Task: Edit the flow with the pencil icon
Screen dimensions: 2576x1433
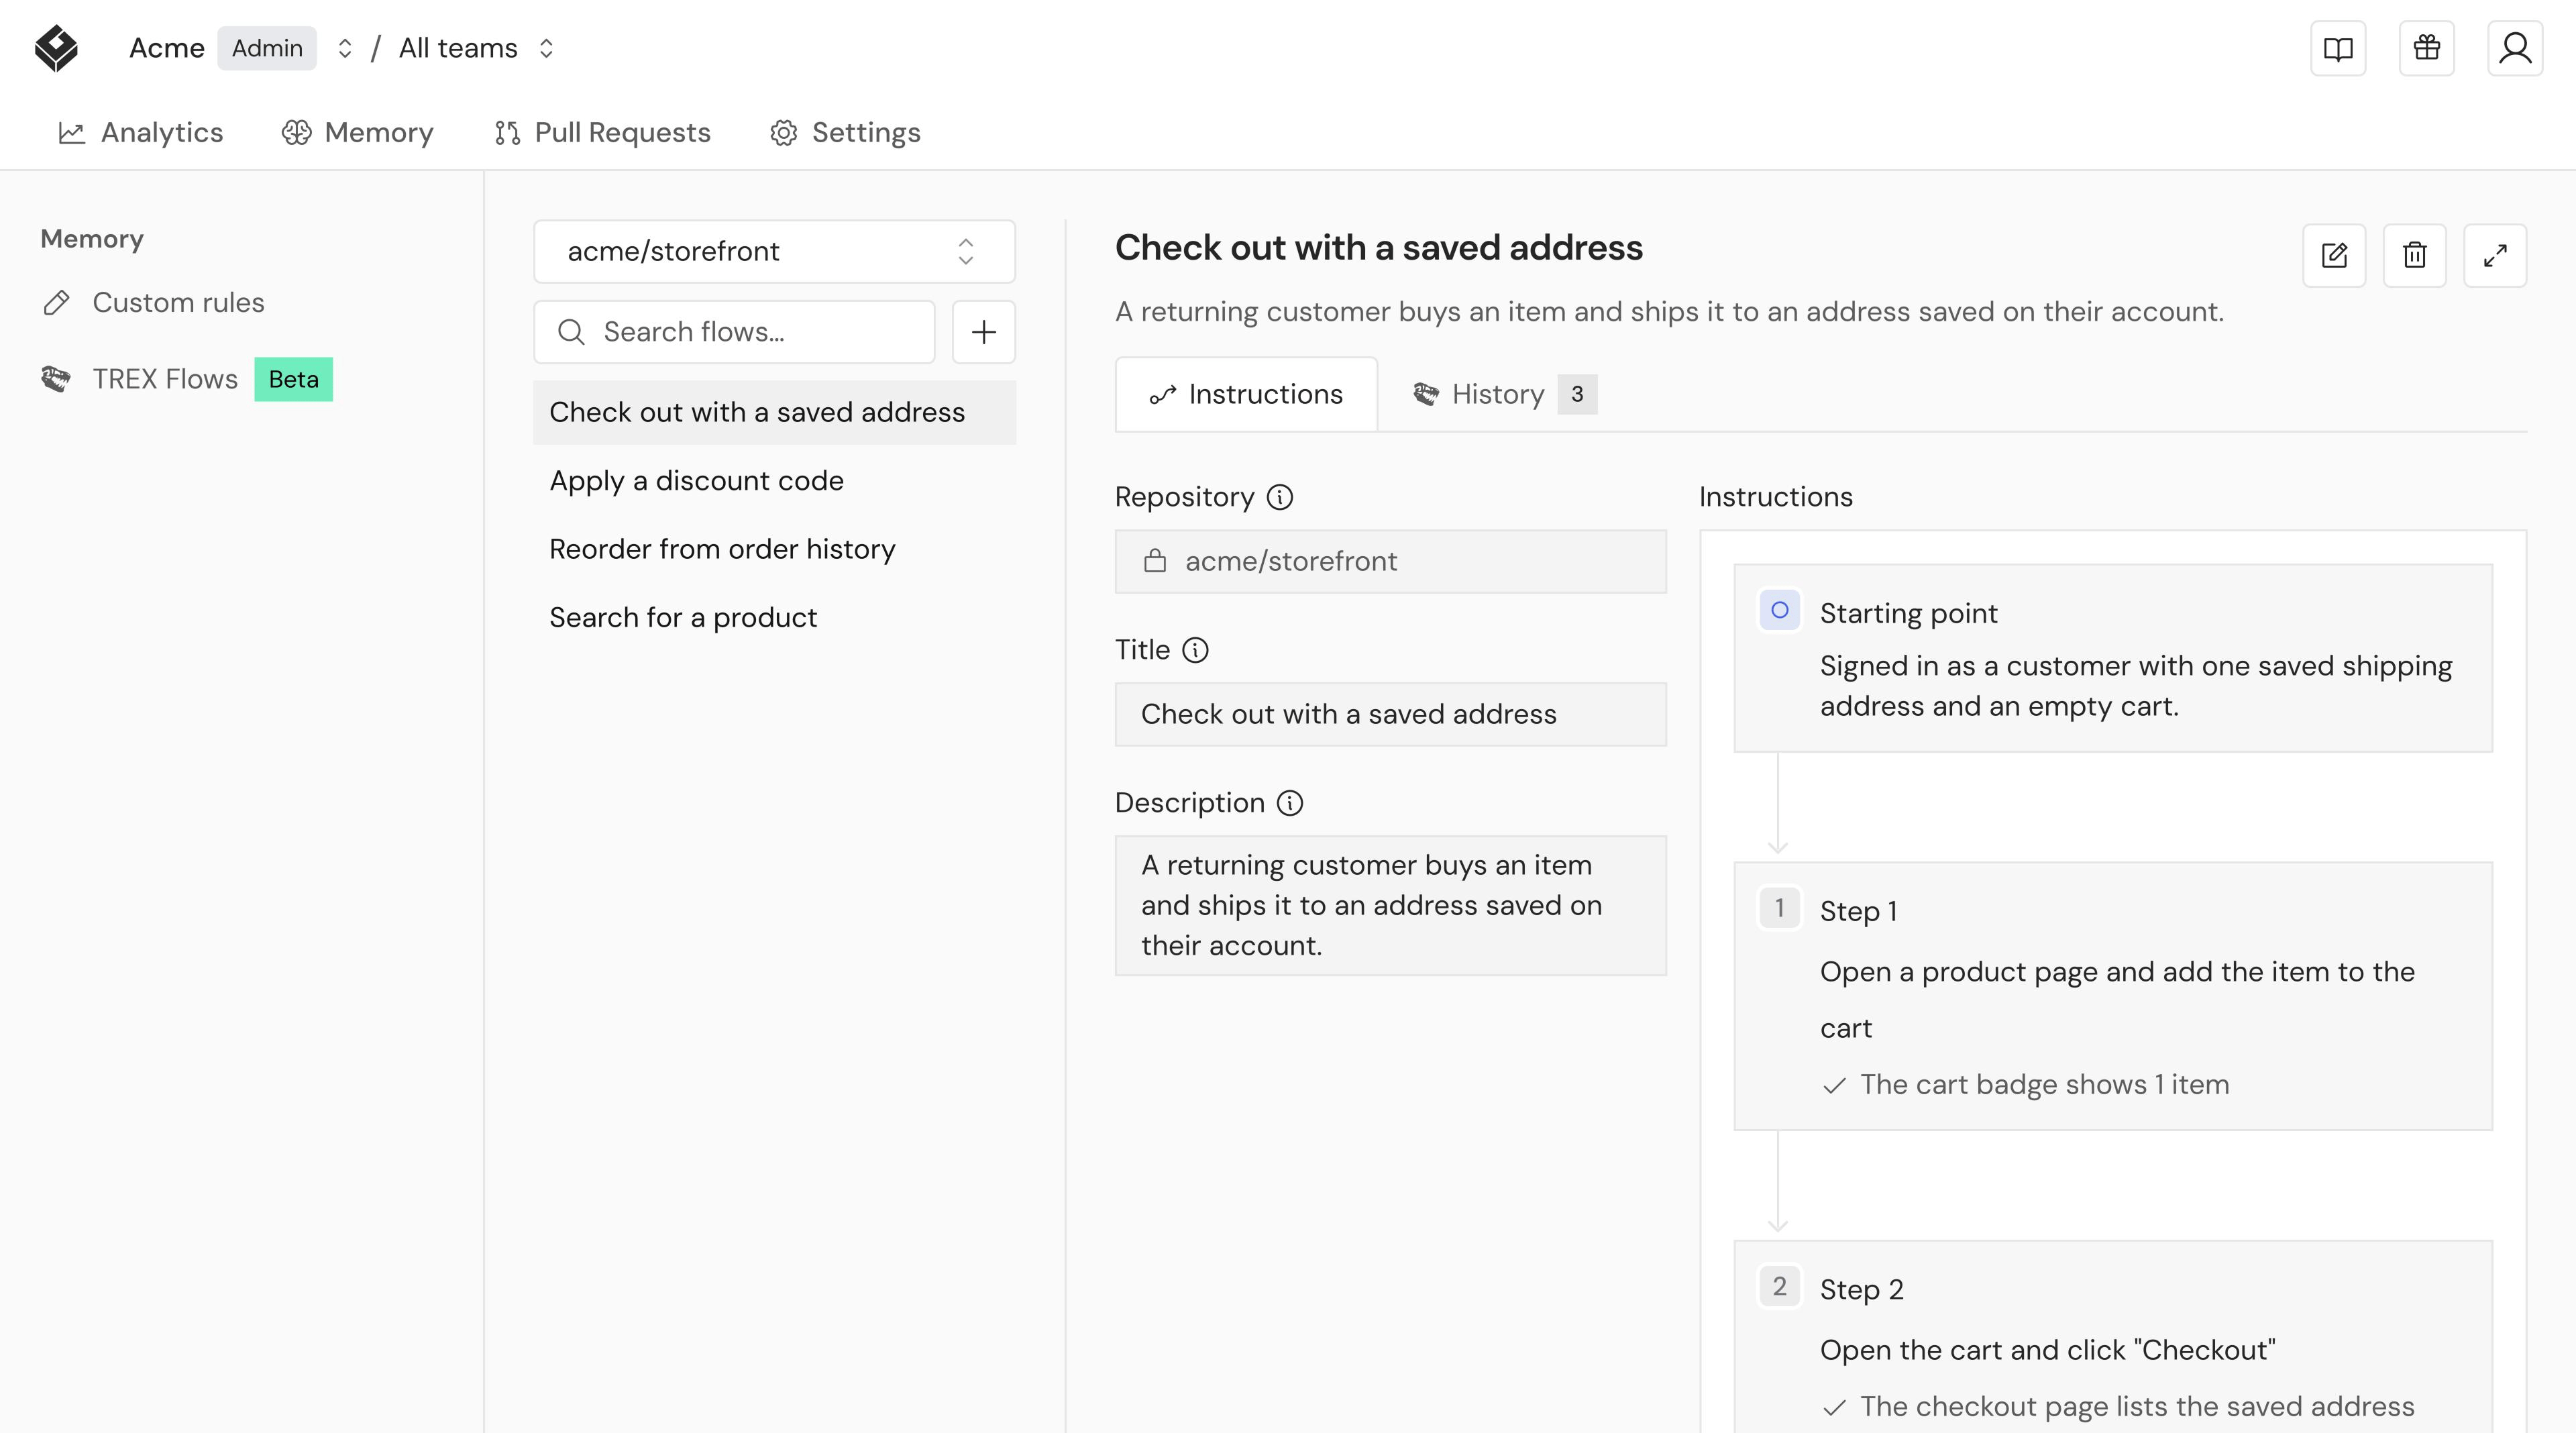Action: click(x=2334, y=255)
